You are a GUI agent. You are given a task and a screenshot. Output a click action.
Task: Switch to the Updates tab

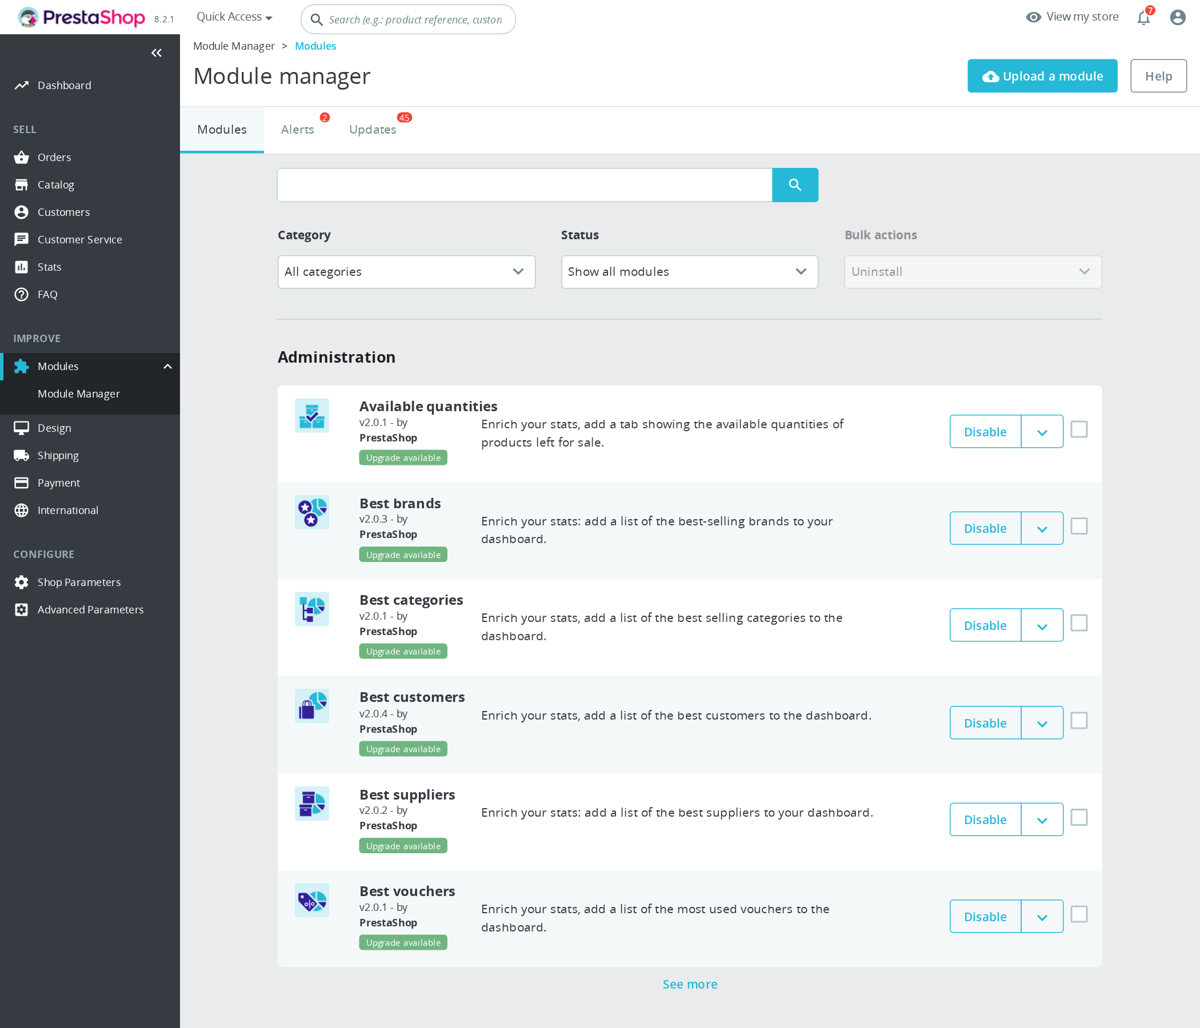pos(373,130)
